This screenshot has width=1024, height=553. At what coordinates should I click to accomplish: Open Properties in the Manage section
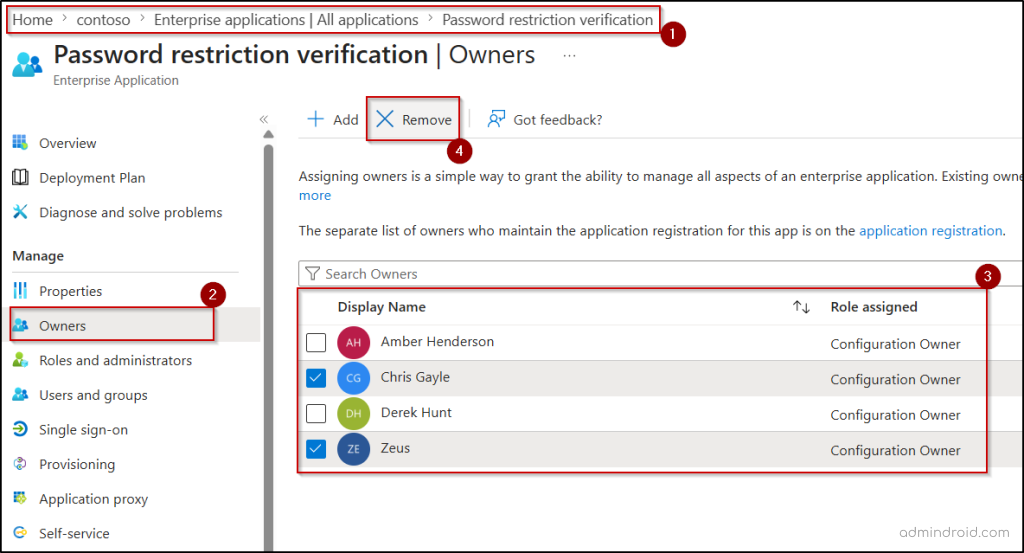[71, 291]
